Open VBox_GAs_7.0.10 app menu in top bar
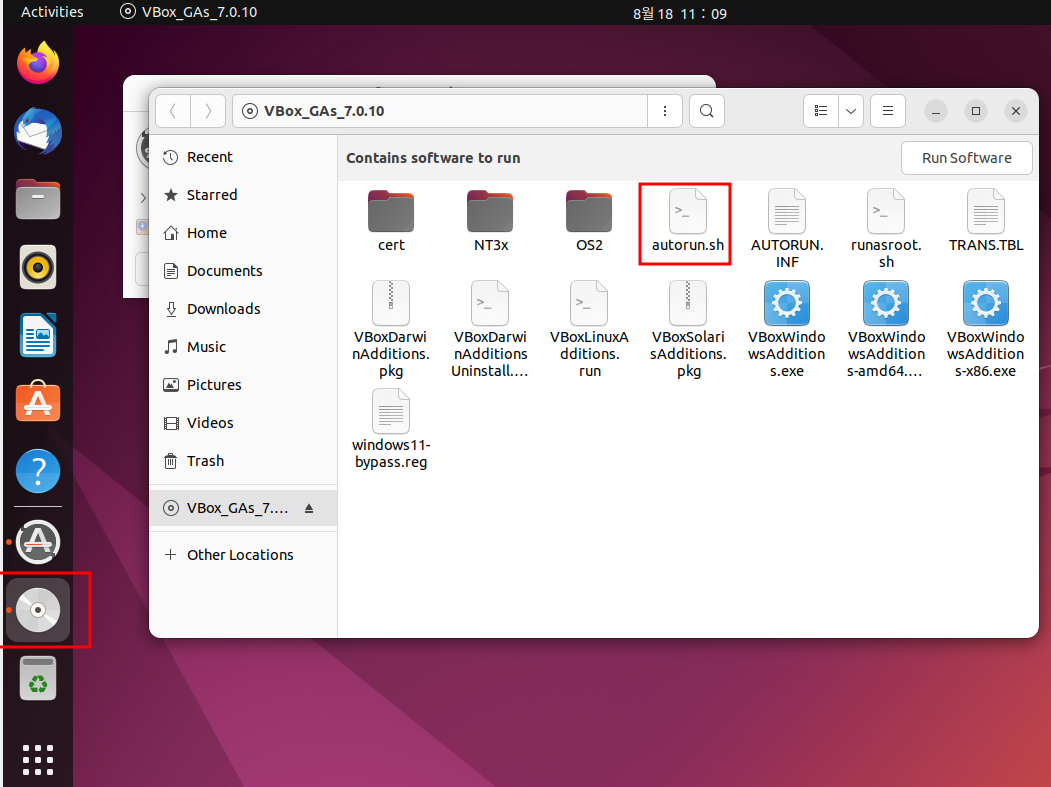1051x787 pixels. 188,12
